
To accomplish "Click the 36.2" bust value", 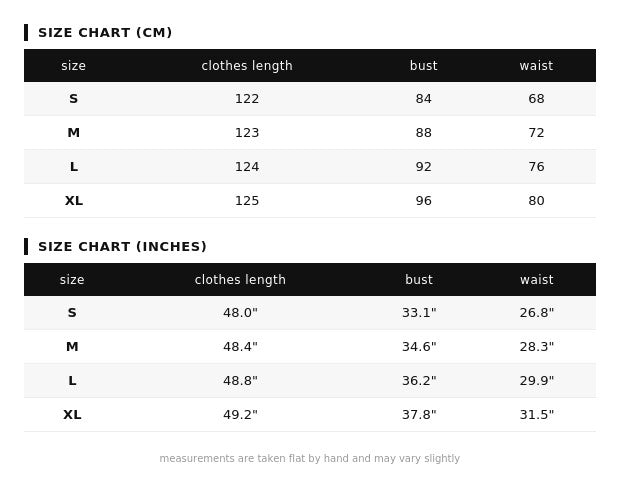I will (419, 381).
